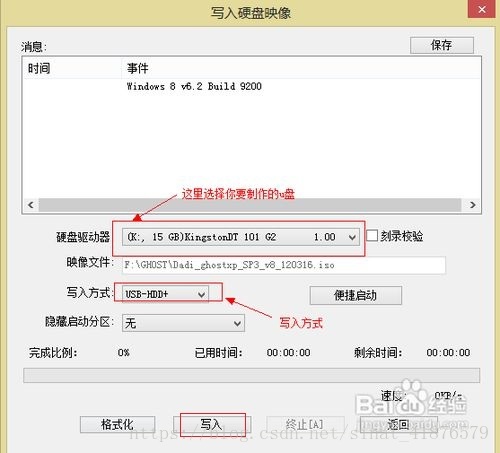Click the 写入 button
This screenshot has height=453, width=500.
coord(212,424)
